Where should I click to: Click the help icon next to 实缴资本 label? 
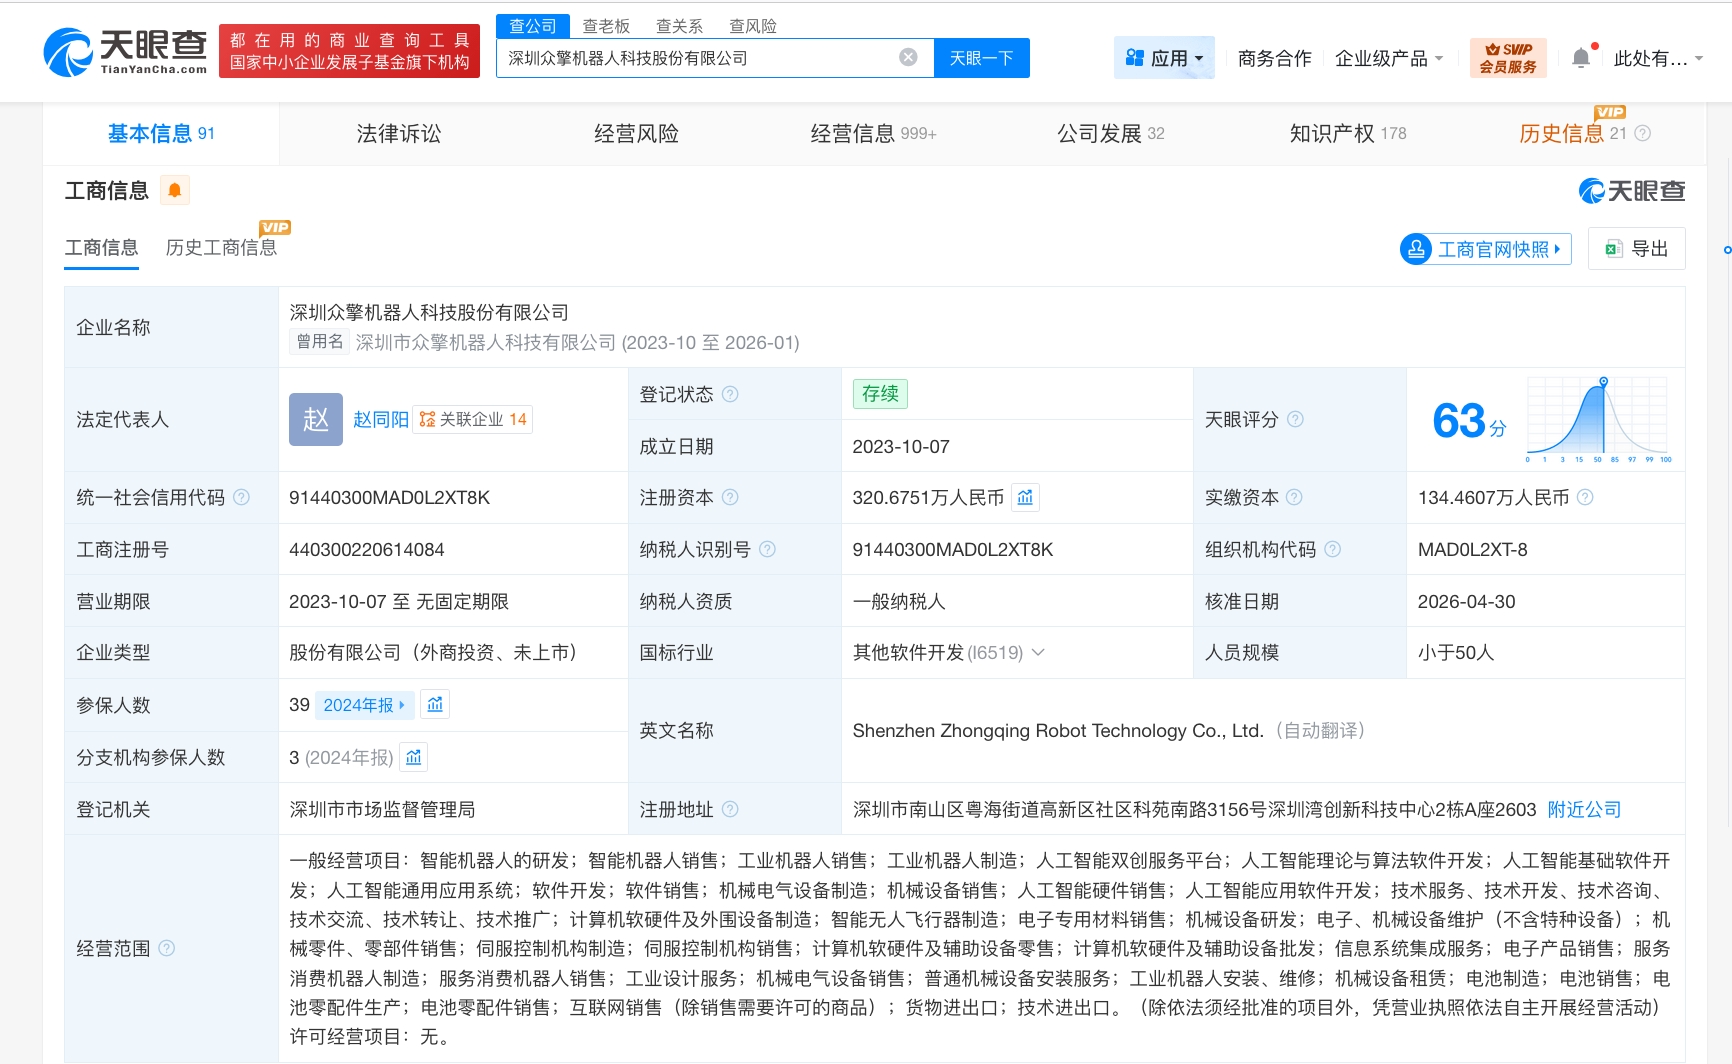(x=1294, y=497)
